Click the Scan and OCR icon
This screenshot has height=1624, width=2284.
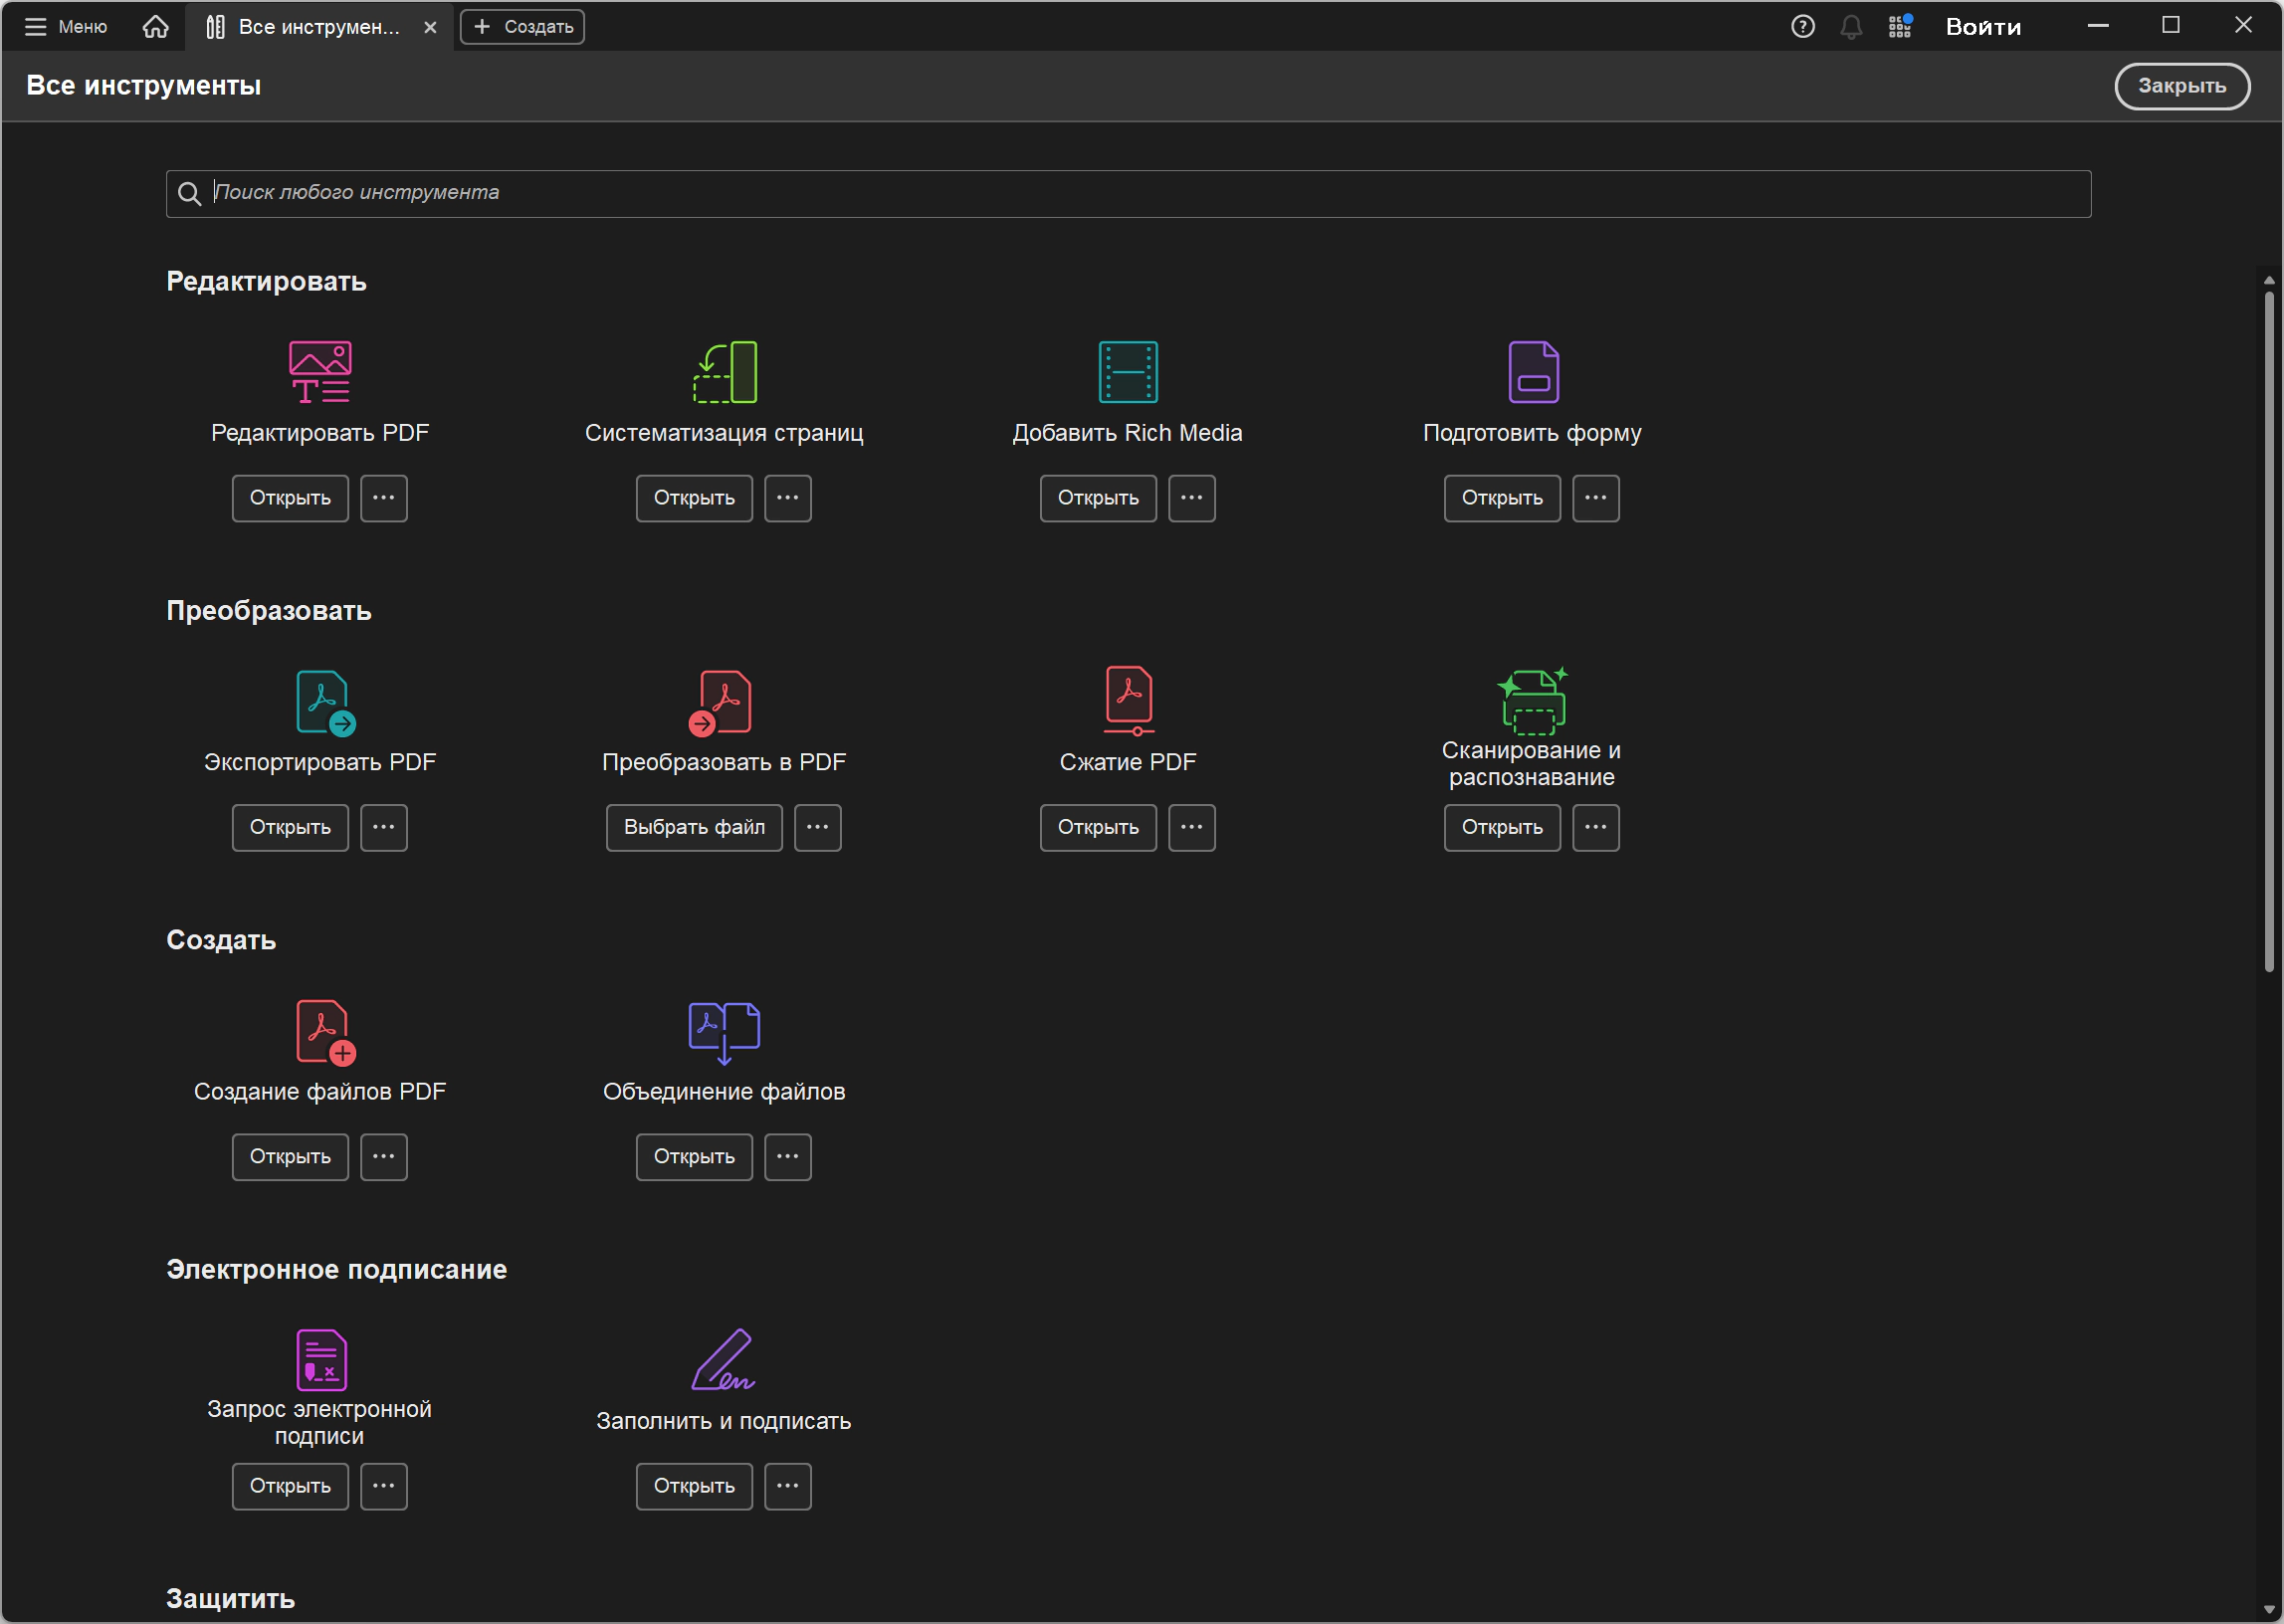click(x=1532, y=701)
